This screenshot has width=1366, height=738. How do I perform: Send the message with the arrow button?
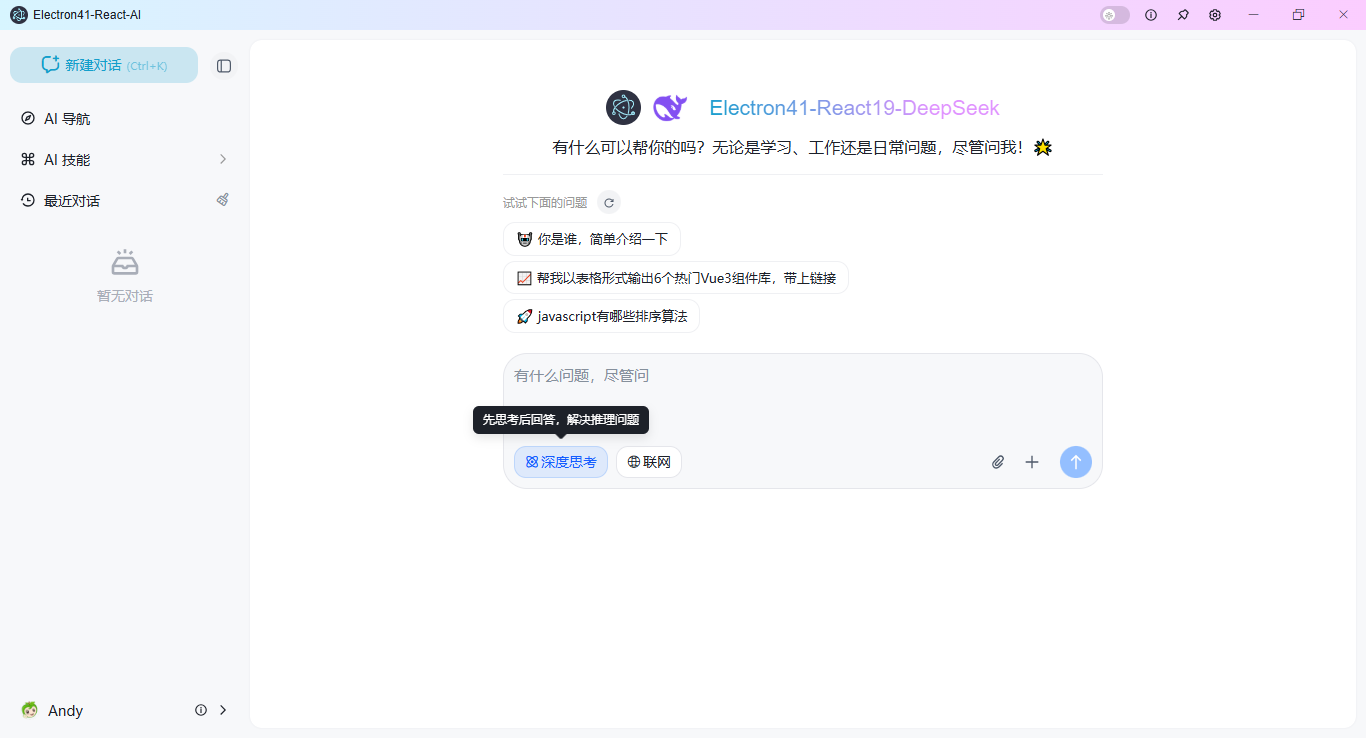[x=1076, y=462]
